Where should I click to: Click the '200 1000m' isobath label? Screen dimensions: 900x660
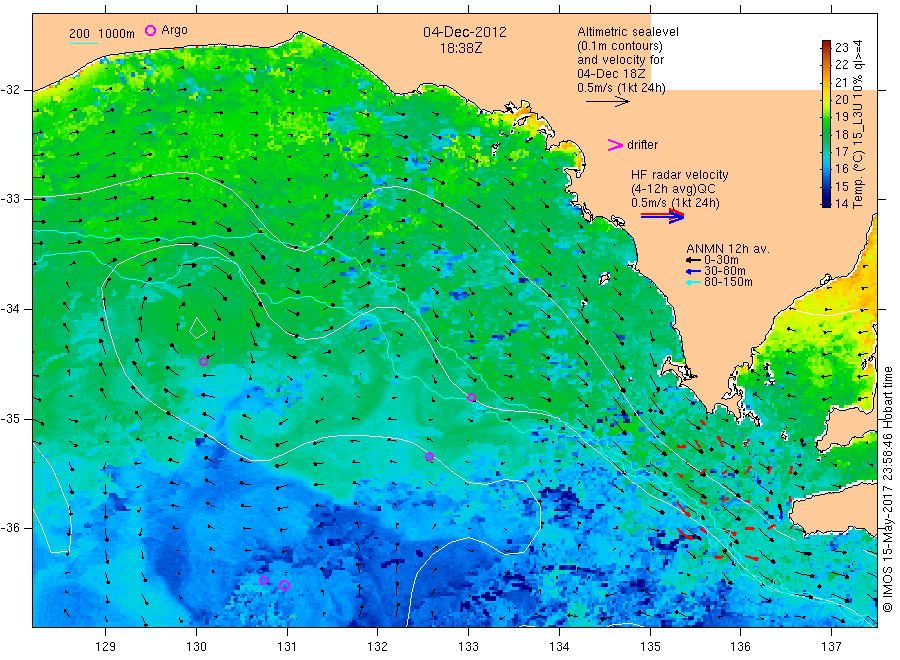(x=102, y=33)
